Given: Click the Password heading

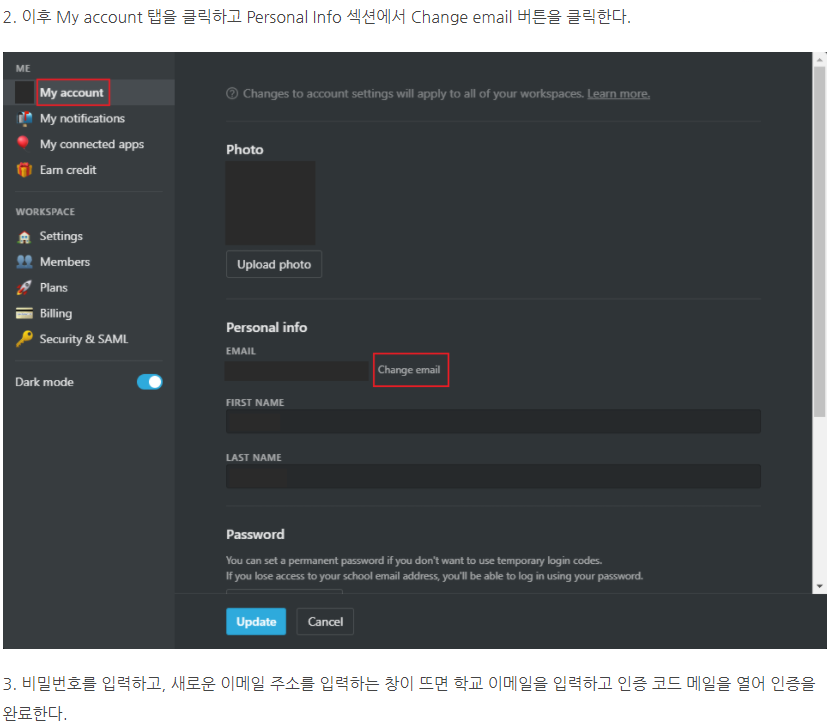Looking at the screenshot, I should 255,534.
